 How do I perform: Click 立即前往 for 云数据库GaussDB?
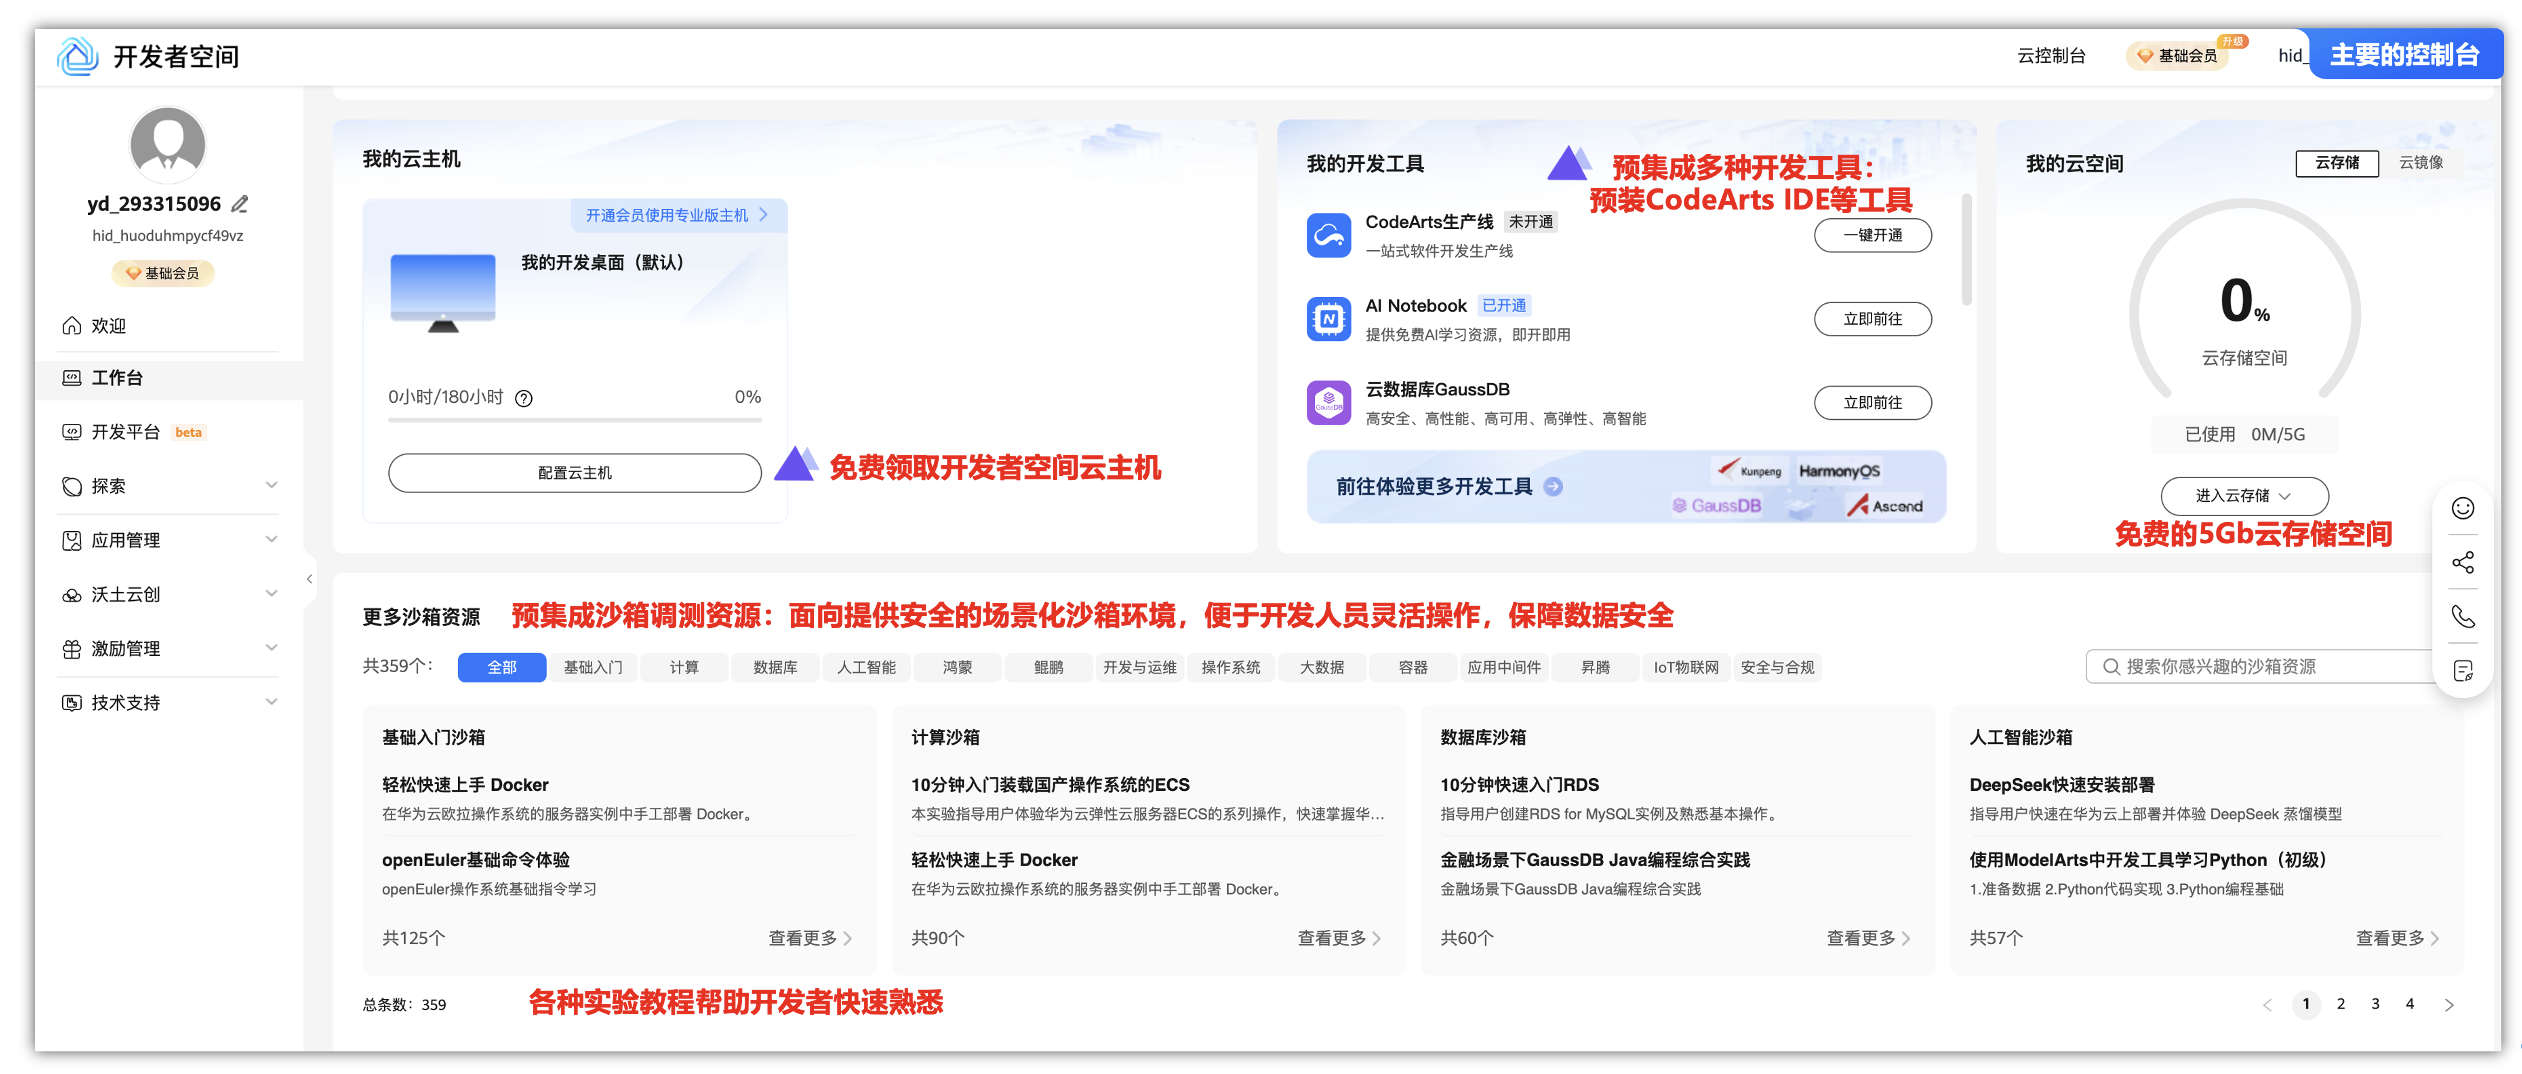click(1873, 403)
